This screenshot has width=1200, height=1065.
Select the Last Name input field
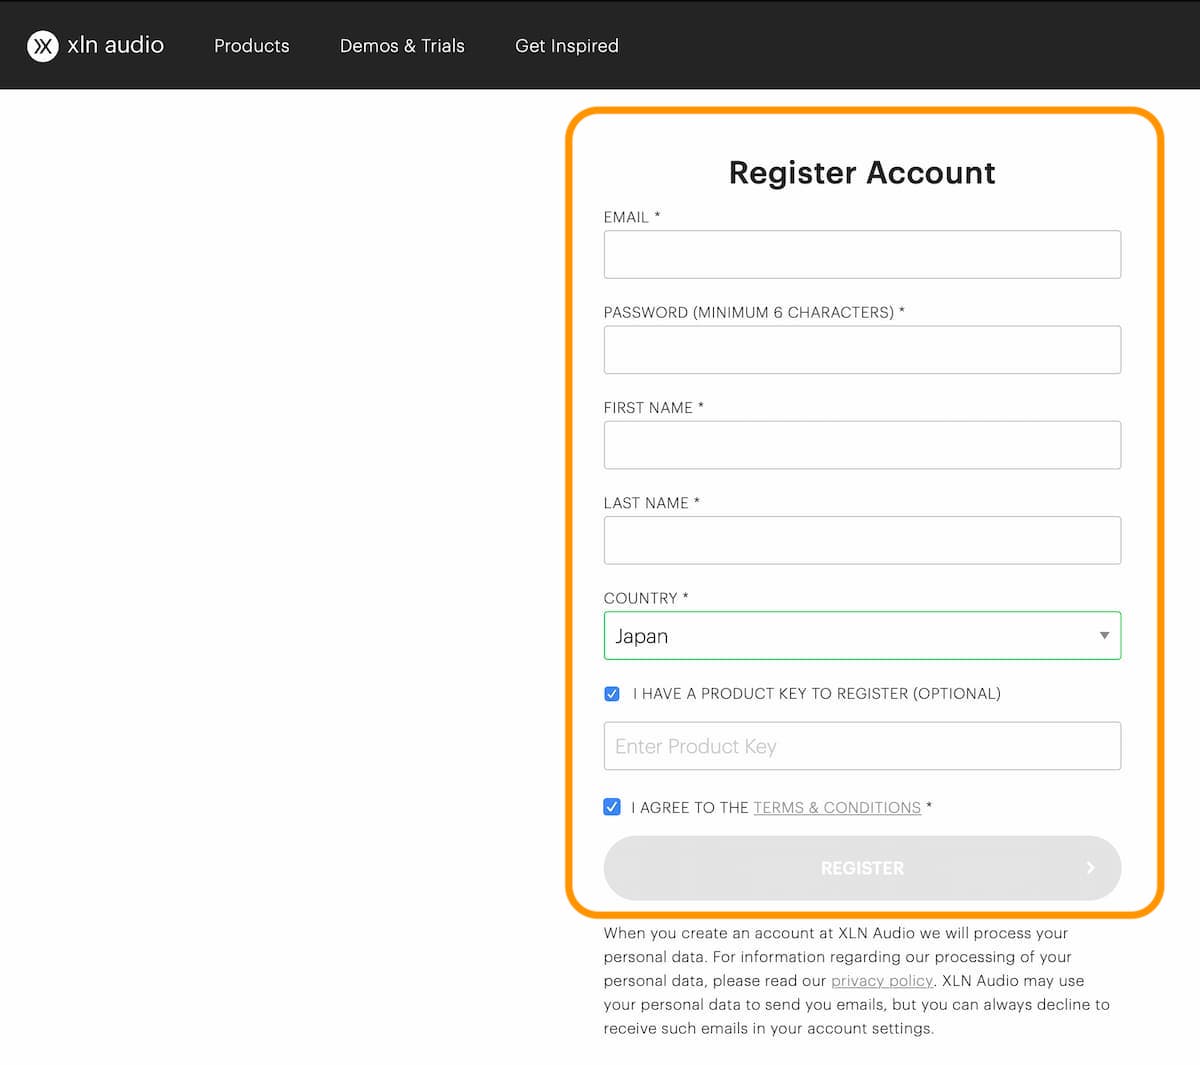coord(862,540)
